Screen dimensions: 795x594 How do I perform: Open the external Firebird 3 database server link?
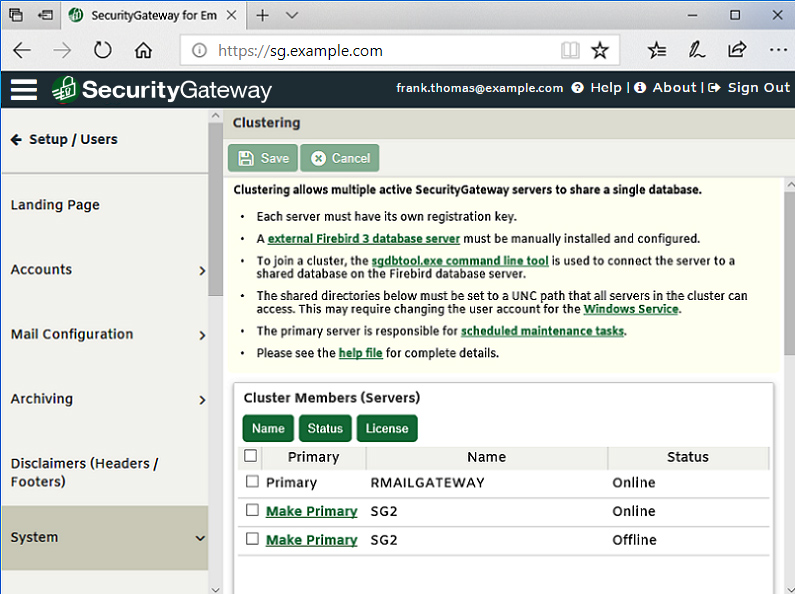click(364, 239)
